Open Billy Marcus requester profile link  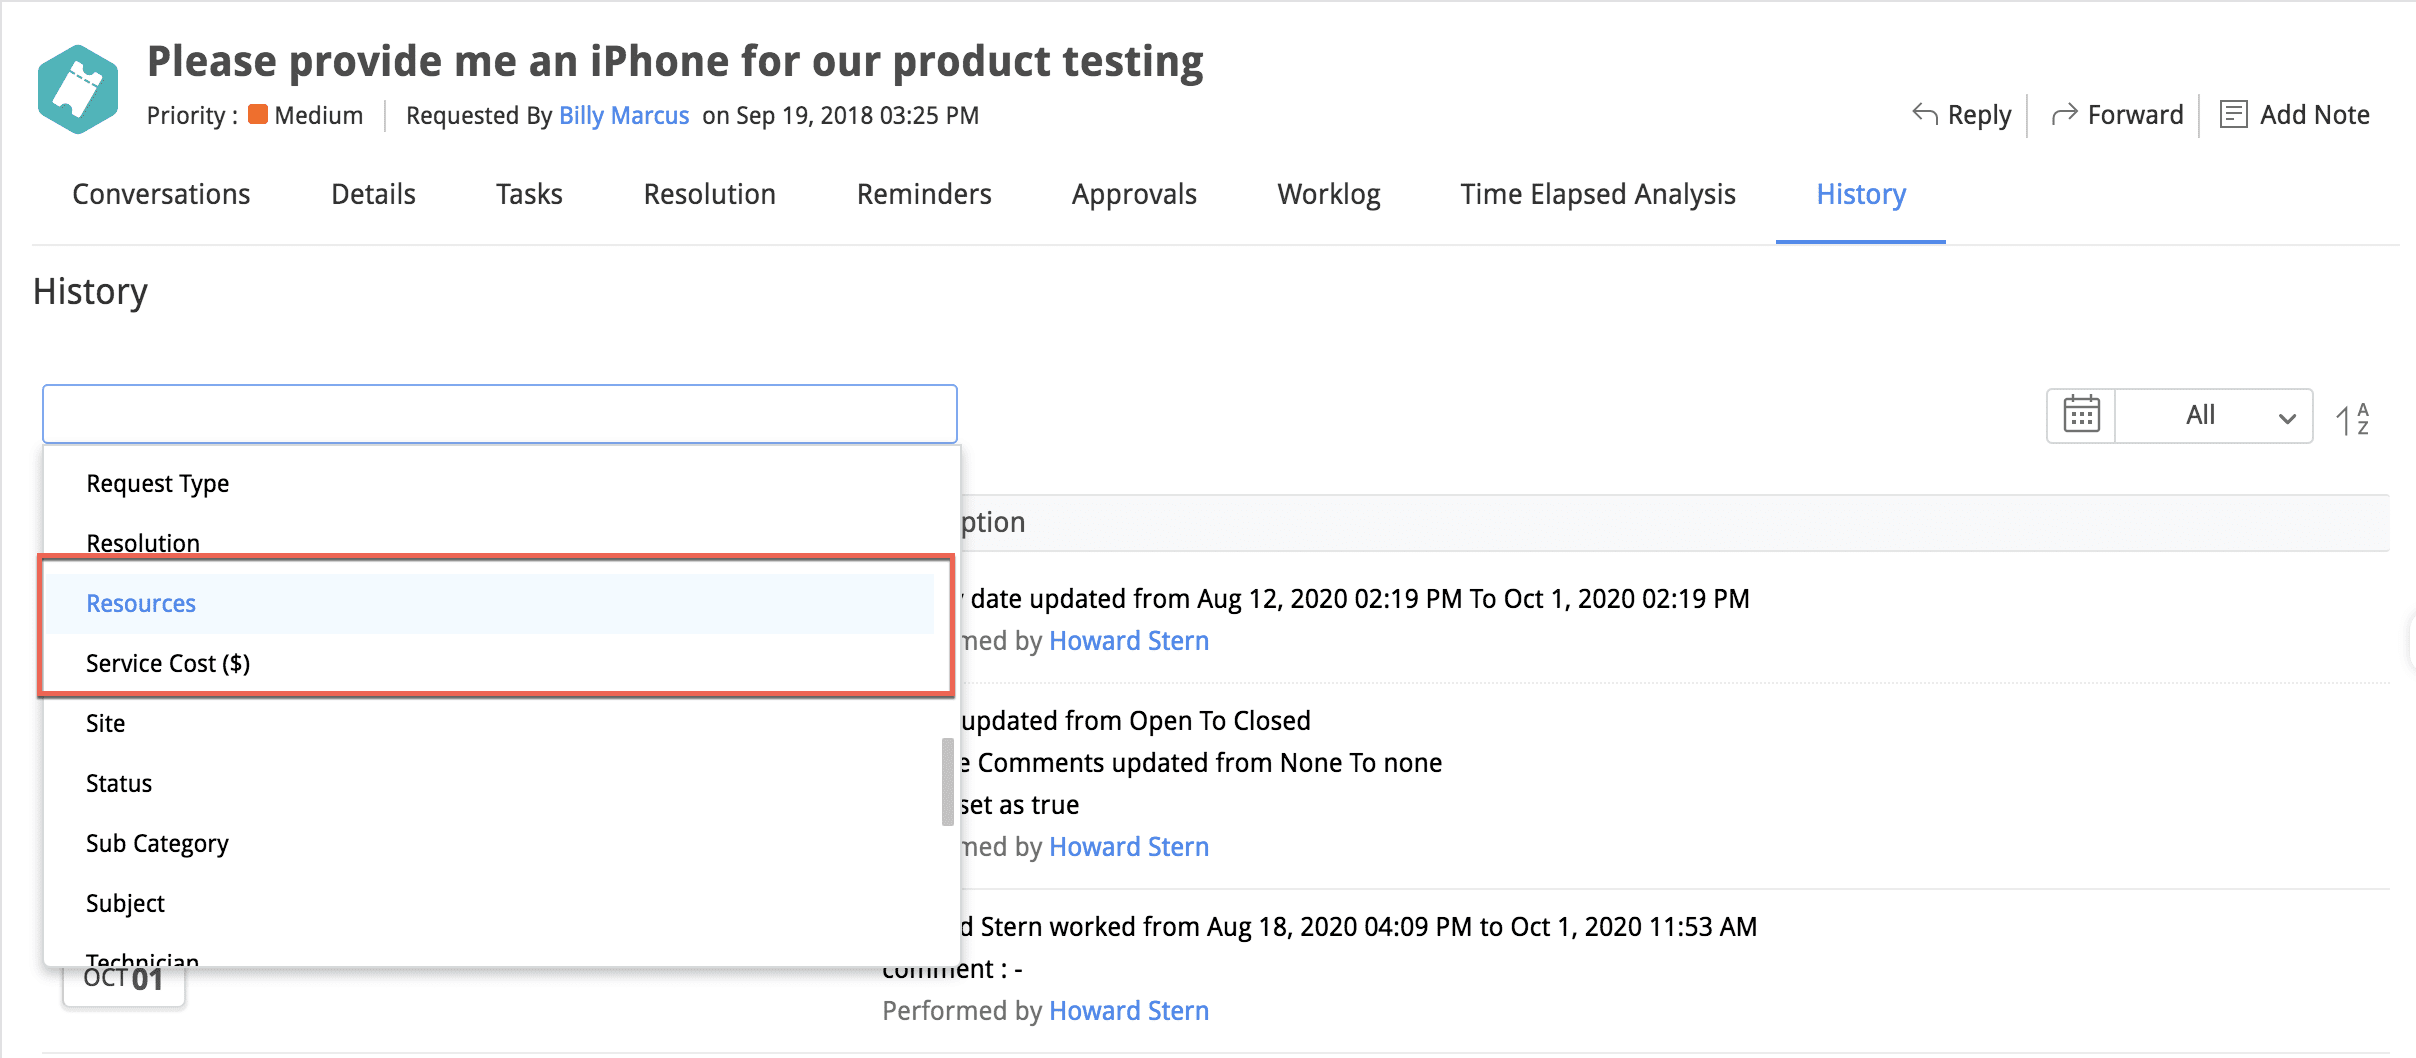pos(624,116)
